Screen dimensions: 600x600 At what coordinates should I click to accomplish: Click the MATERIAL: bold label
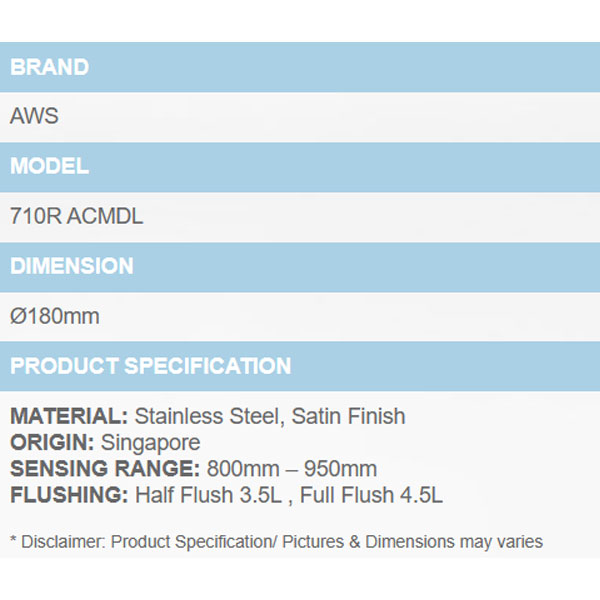pos(69,416)
